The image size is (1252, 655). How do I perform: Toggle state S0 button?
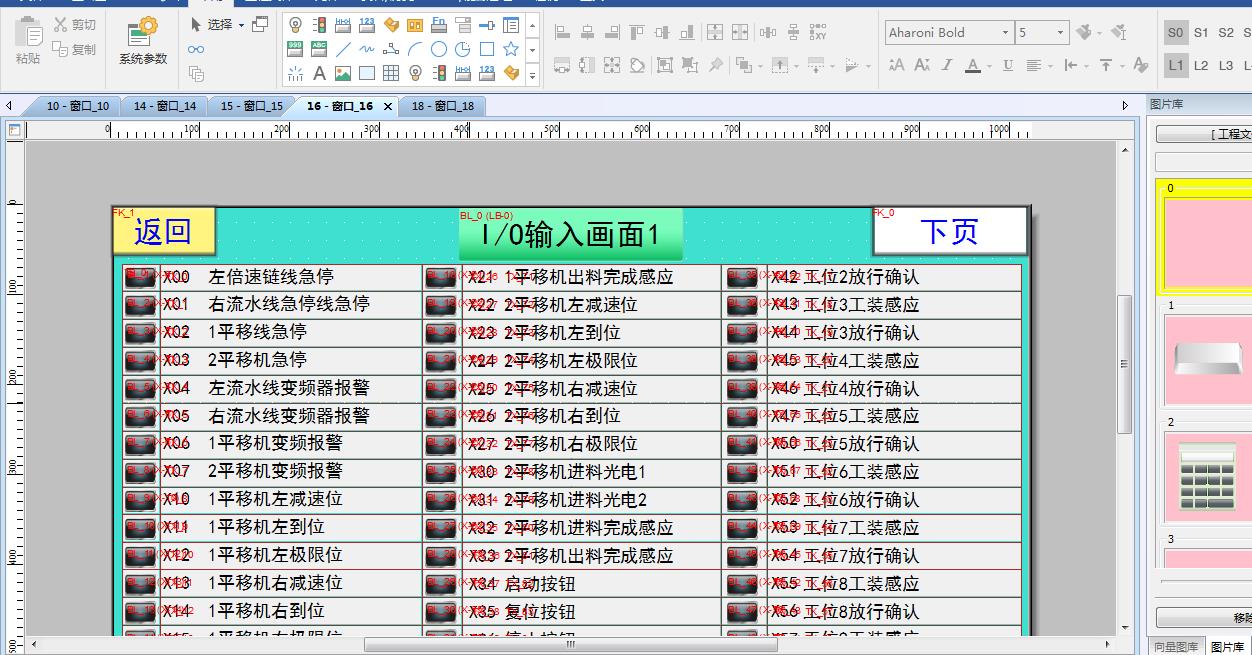click(1176, 33)
